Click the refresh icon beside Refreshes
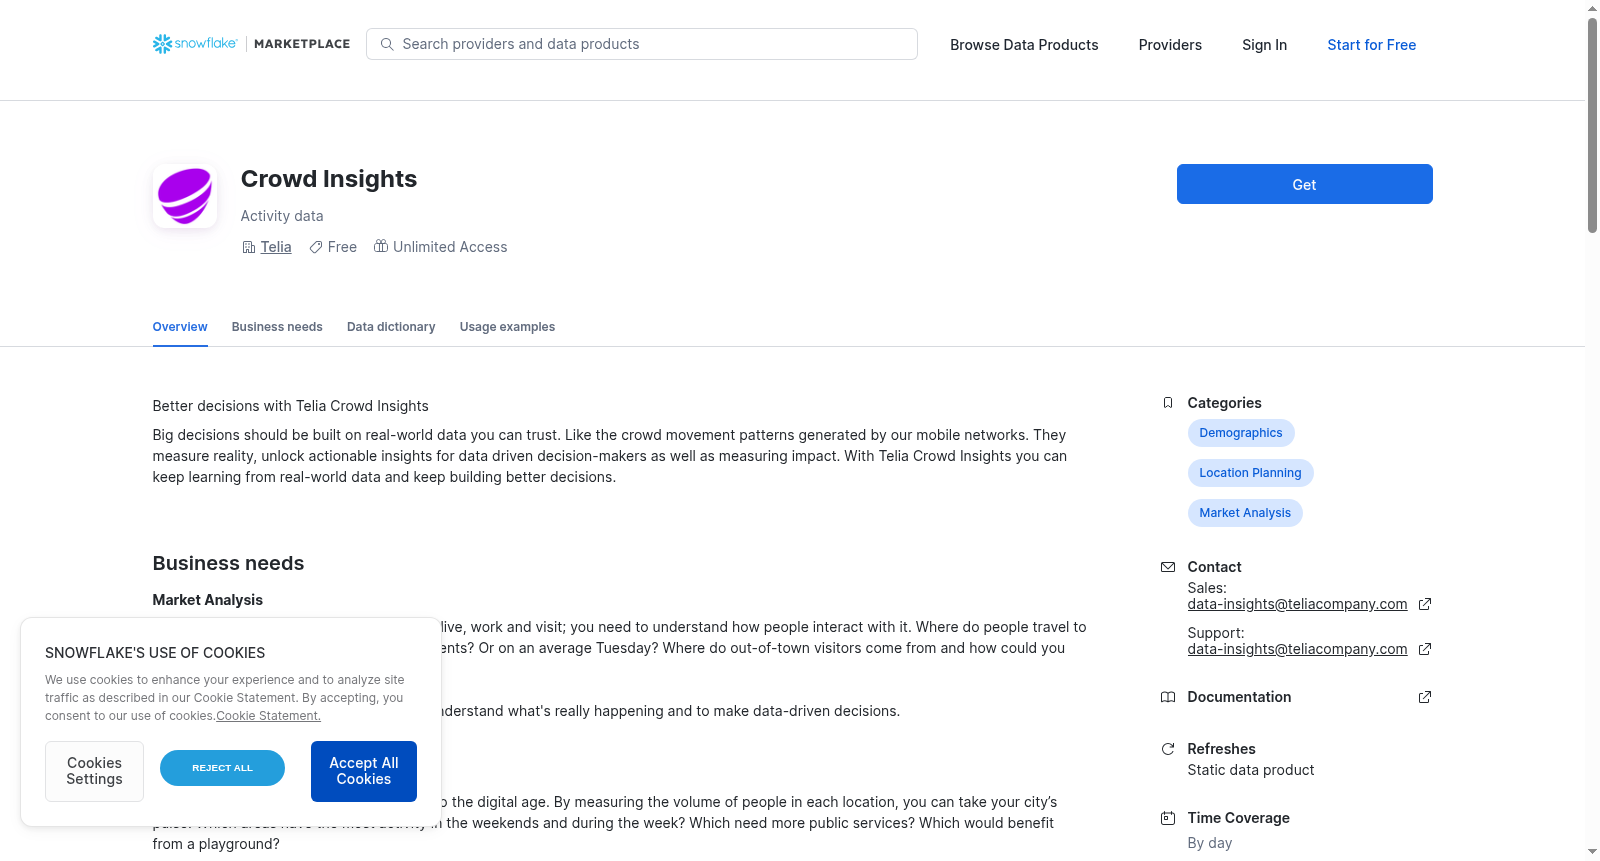Image resolution: width=1600 pixels, height=861 pixels. coord(1167,749)
